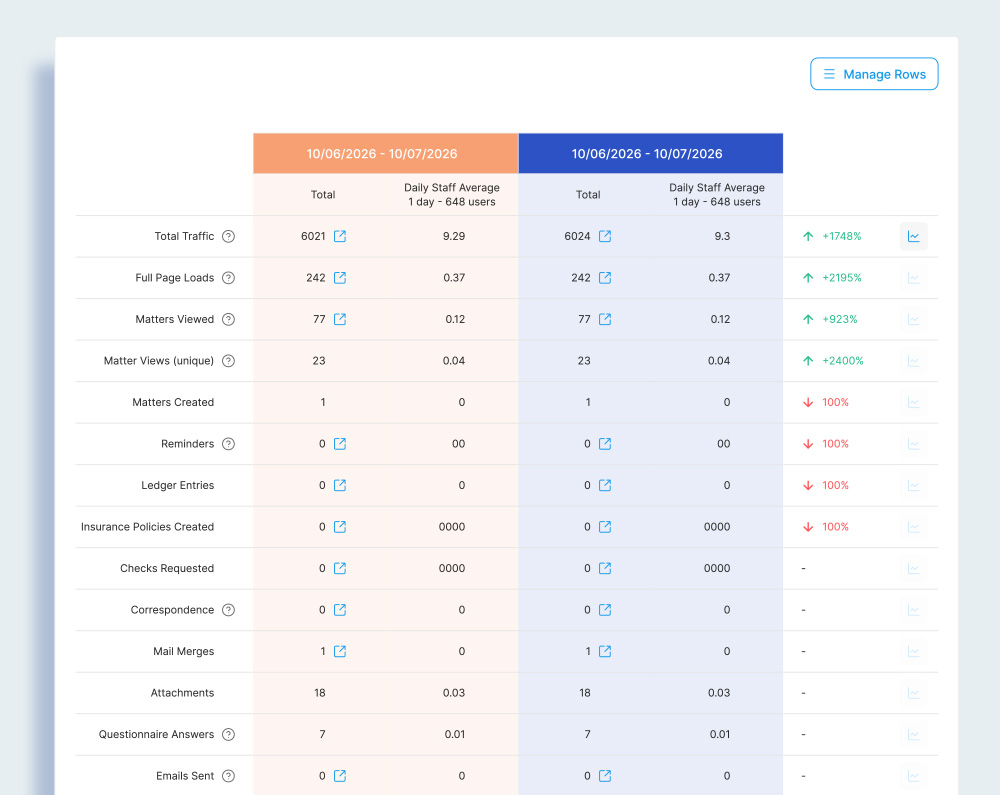
Task: Click help icon beside Reminders
Action: tap(228, 444)
